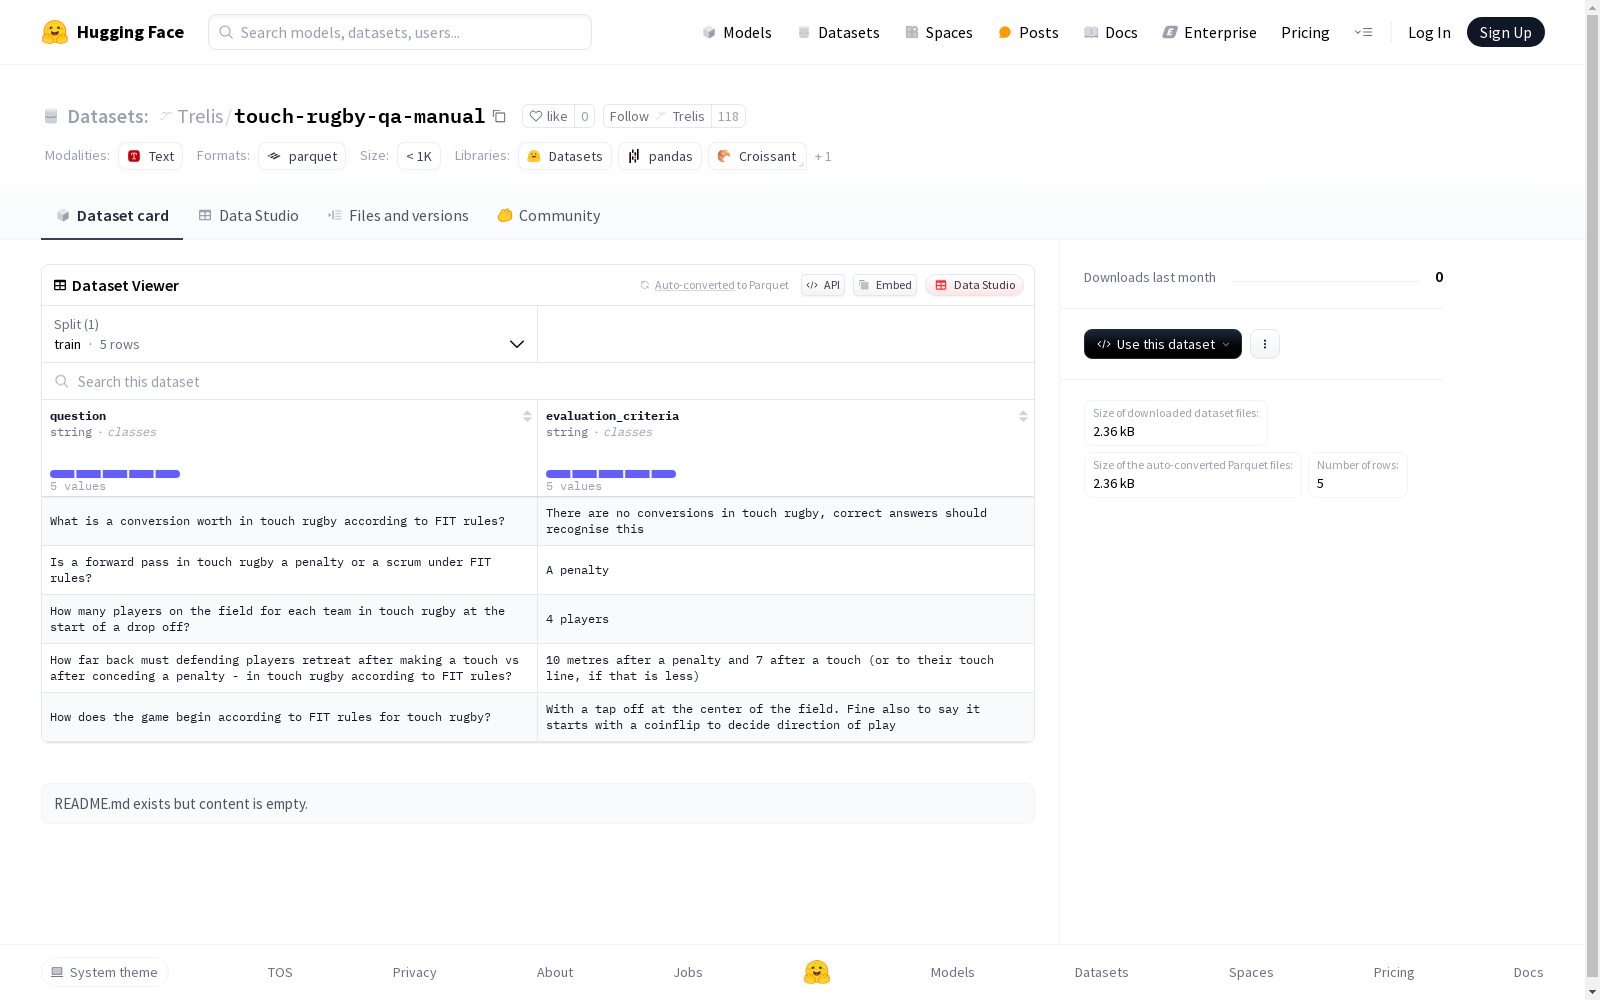Select the 'How does the game begin' cell
The width and height of the screenshot is (1600, 1000).
[290, 717]
